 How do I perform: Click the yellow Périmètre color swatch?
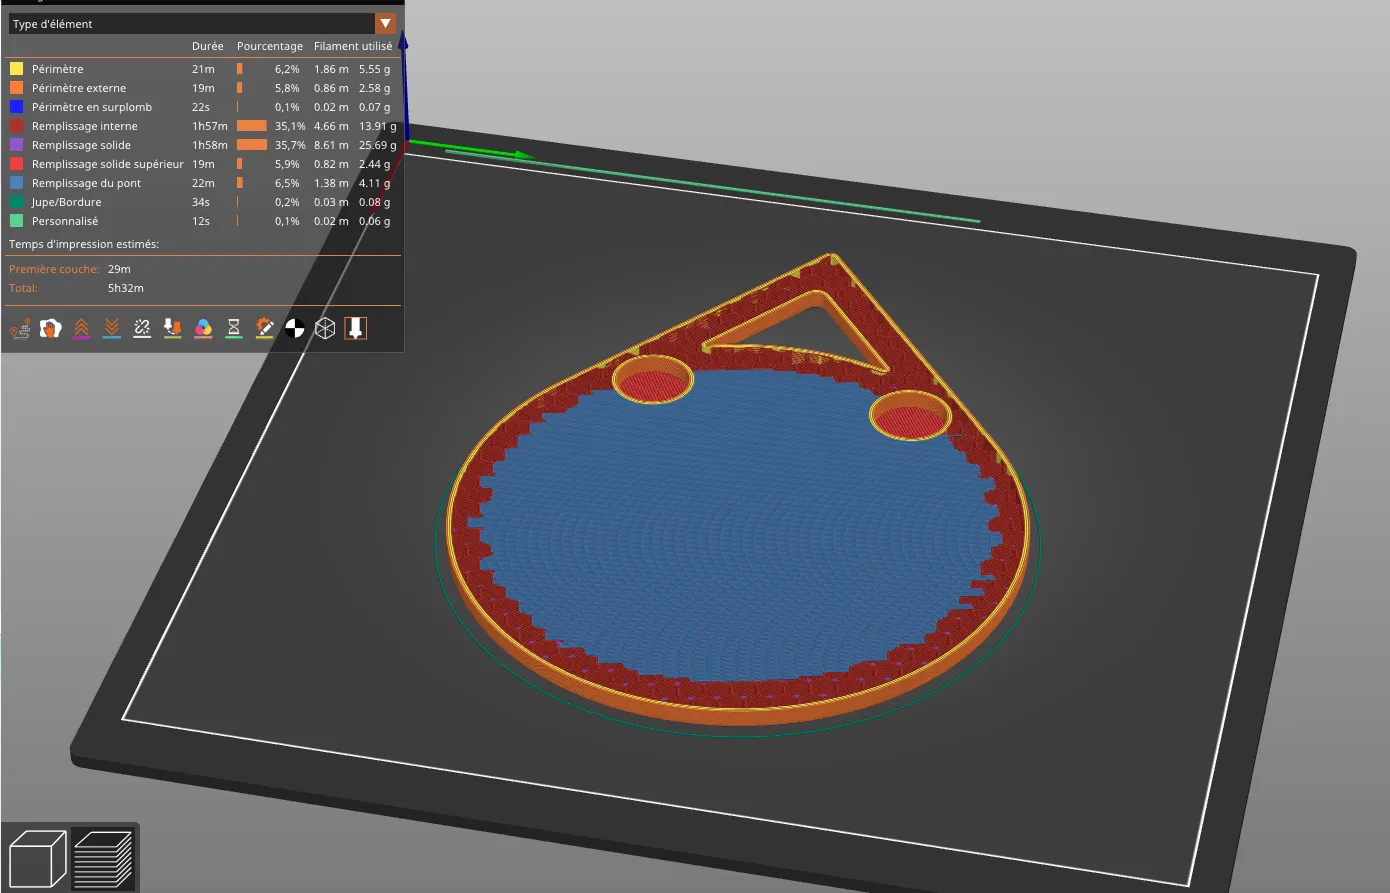(x=16, y=69)
